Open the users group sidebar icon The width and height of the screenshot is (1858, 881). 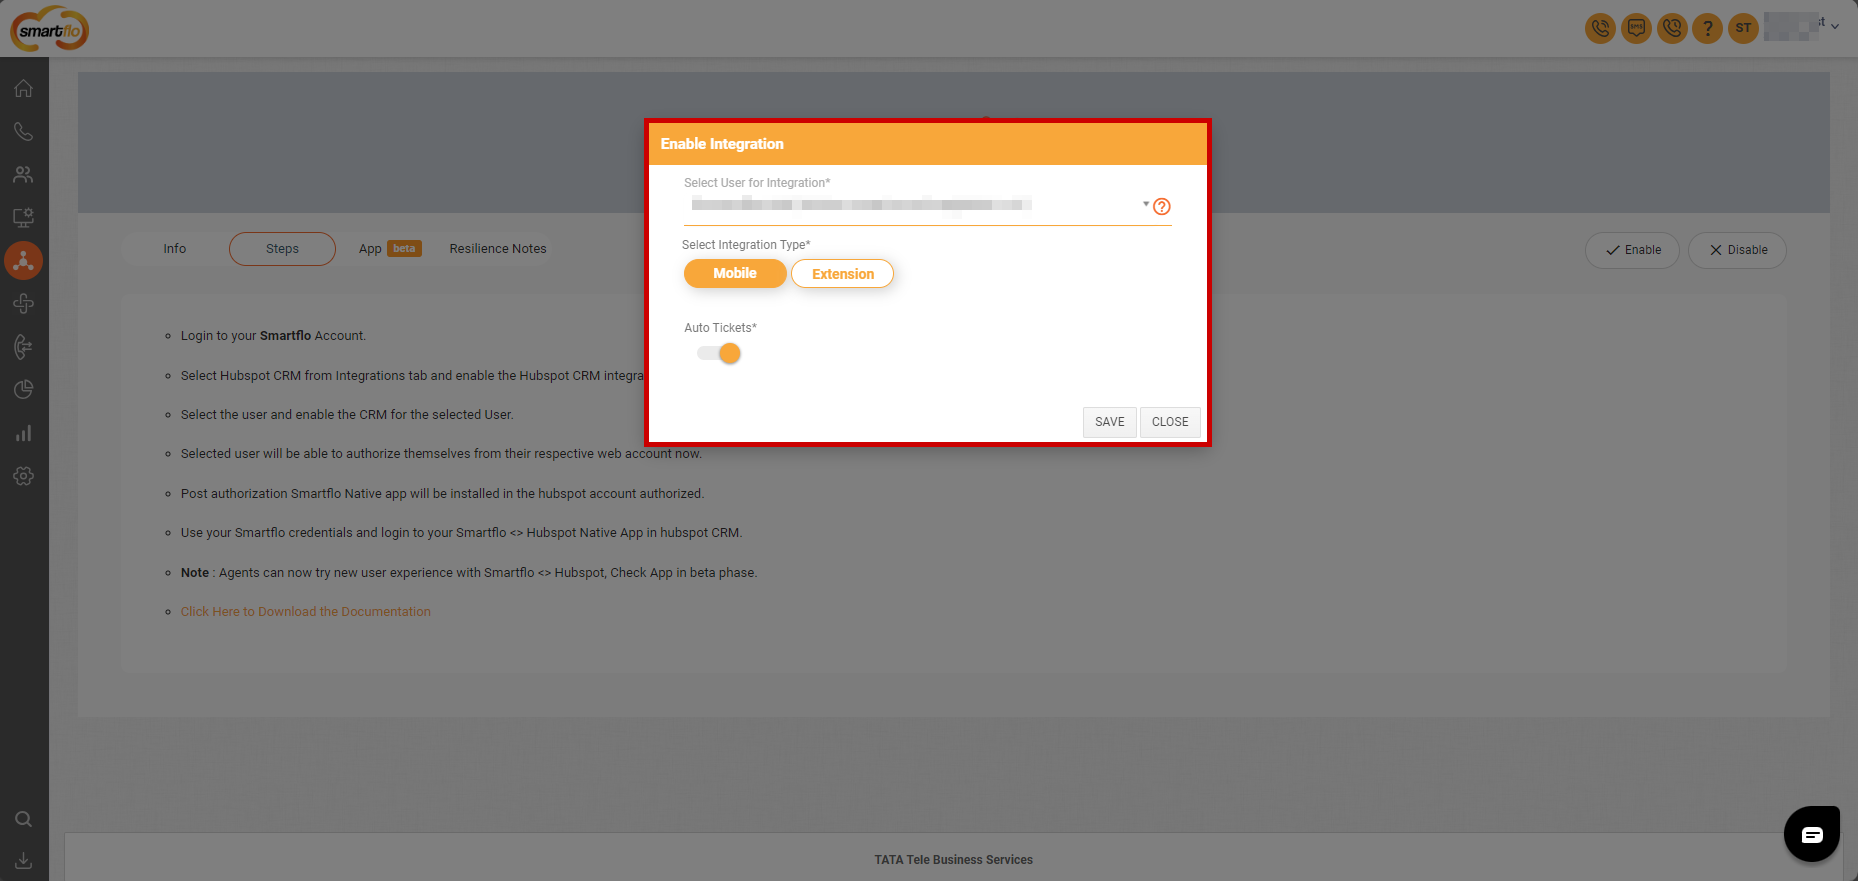pos(24,174)
